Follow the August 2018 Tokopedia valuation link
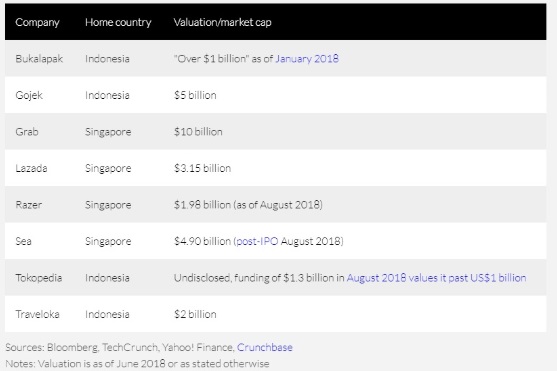Image resolution: width=557 pixels, height=371 pixels. pos(436,278)
